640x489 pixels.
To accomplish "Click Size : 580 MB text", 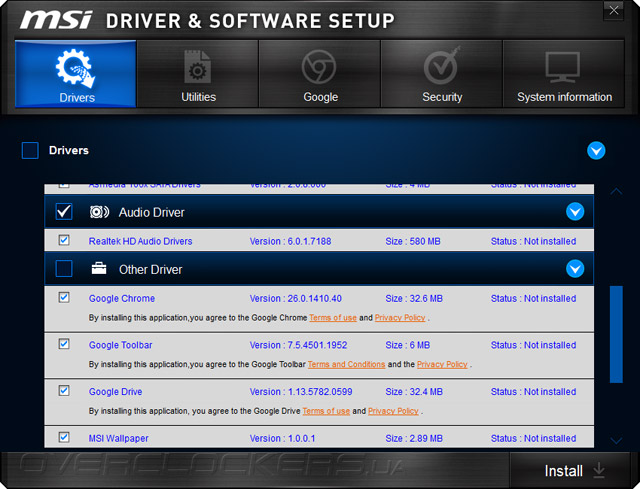I will click(413, 241).
